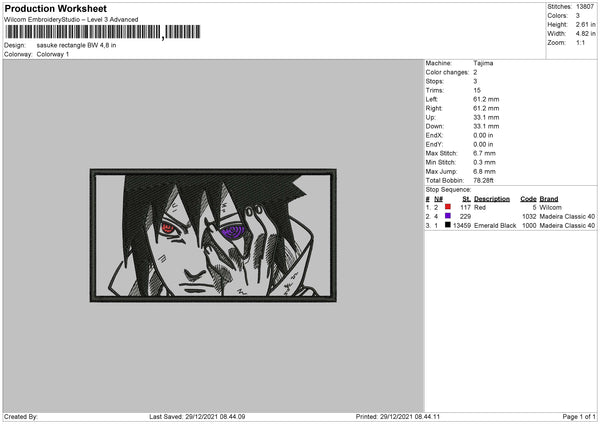Click the Height value 2.61 in
The width and height of the screenshot is (600, 424).
pyautogui.click(x=585, y=24)
